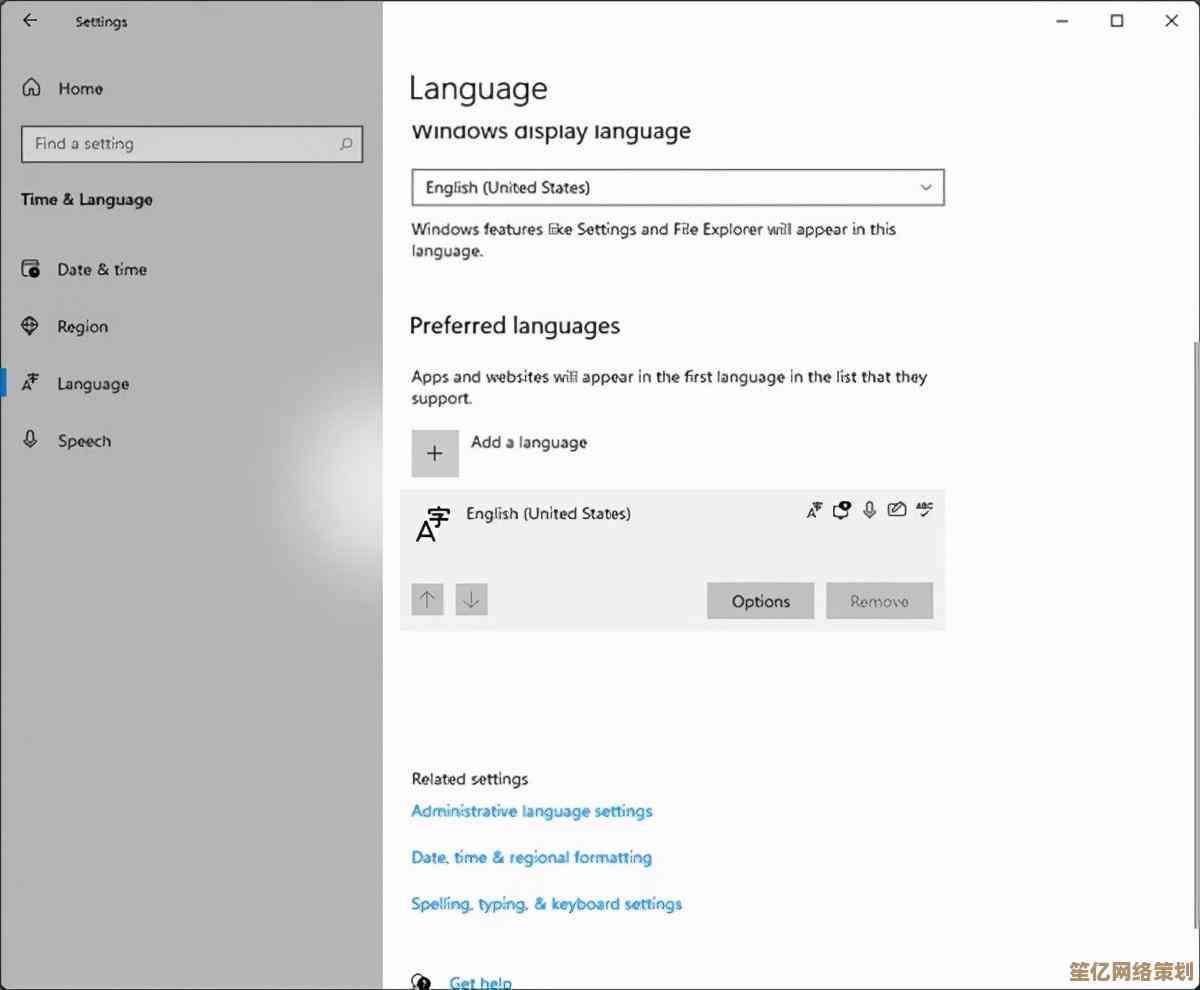Screen dimensions: 1200x990
Task: Click the Home icon in sidebar
Action: coord(32,88)
